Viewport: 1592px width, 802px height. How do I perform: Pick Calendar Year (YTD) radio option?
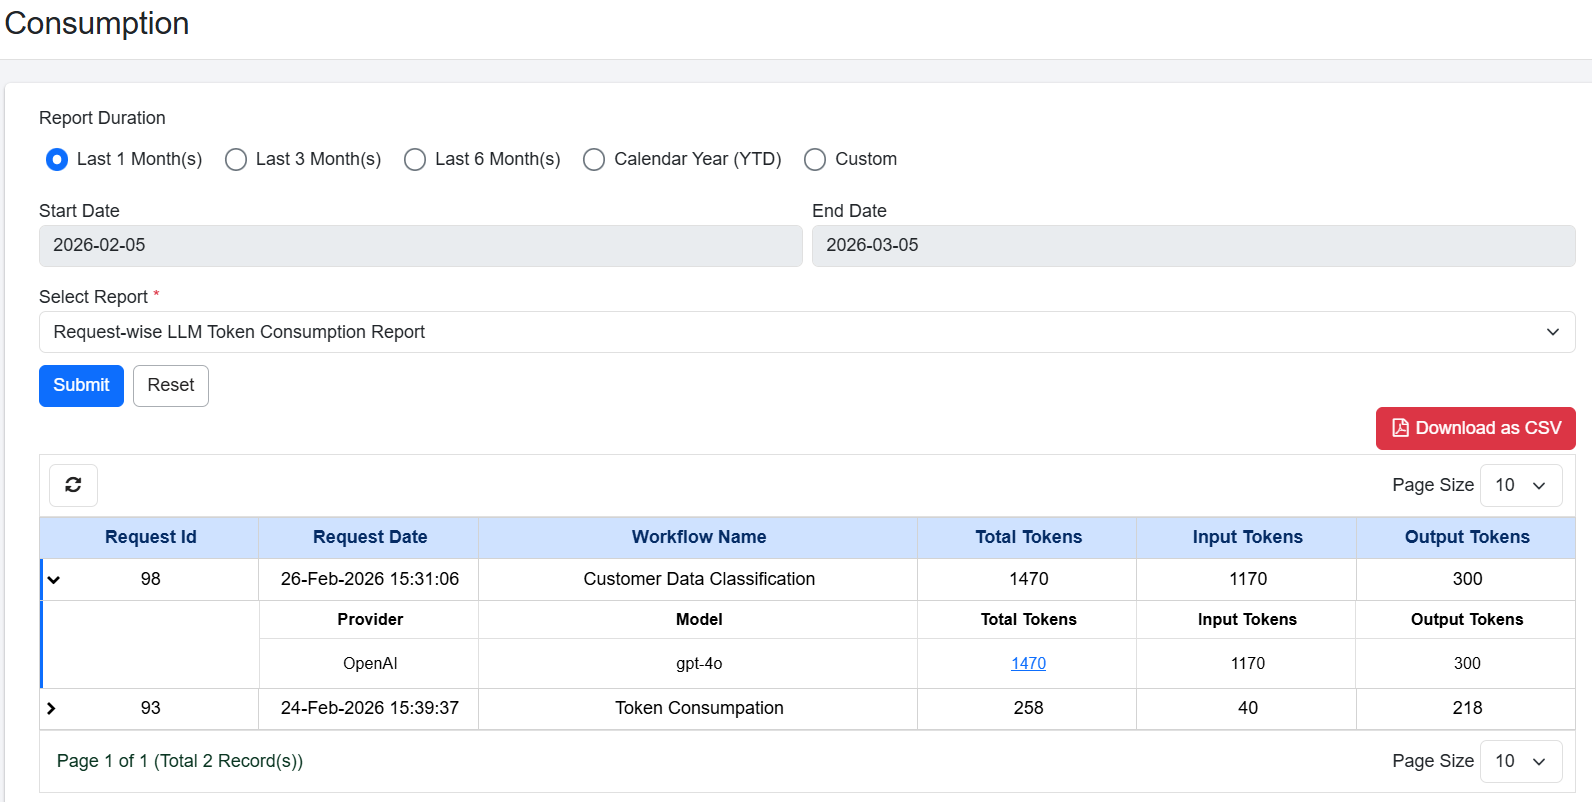pyautogui.click(x=594, y=160)
